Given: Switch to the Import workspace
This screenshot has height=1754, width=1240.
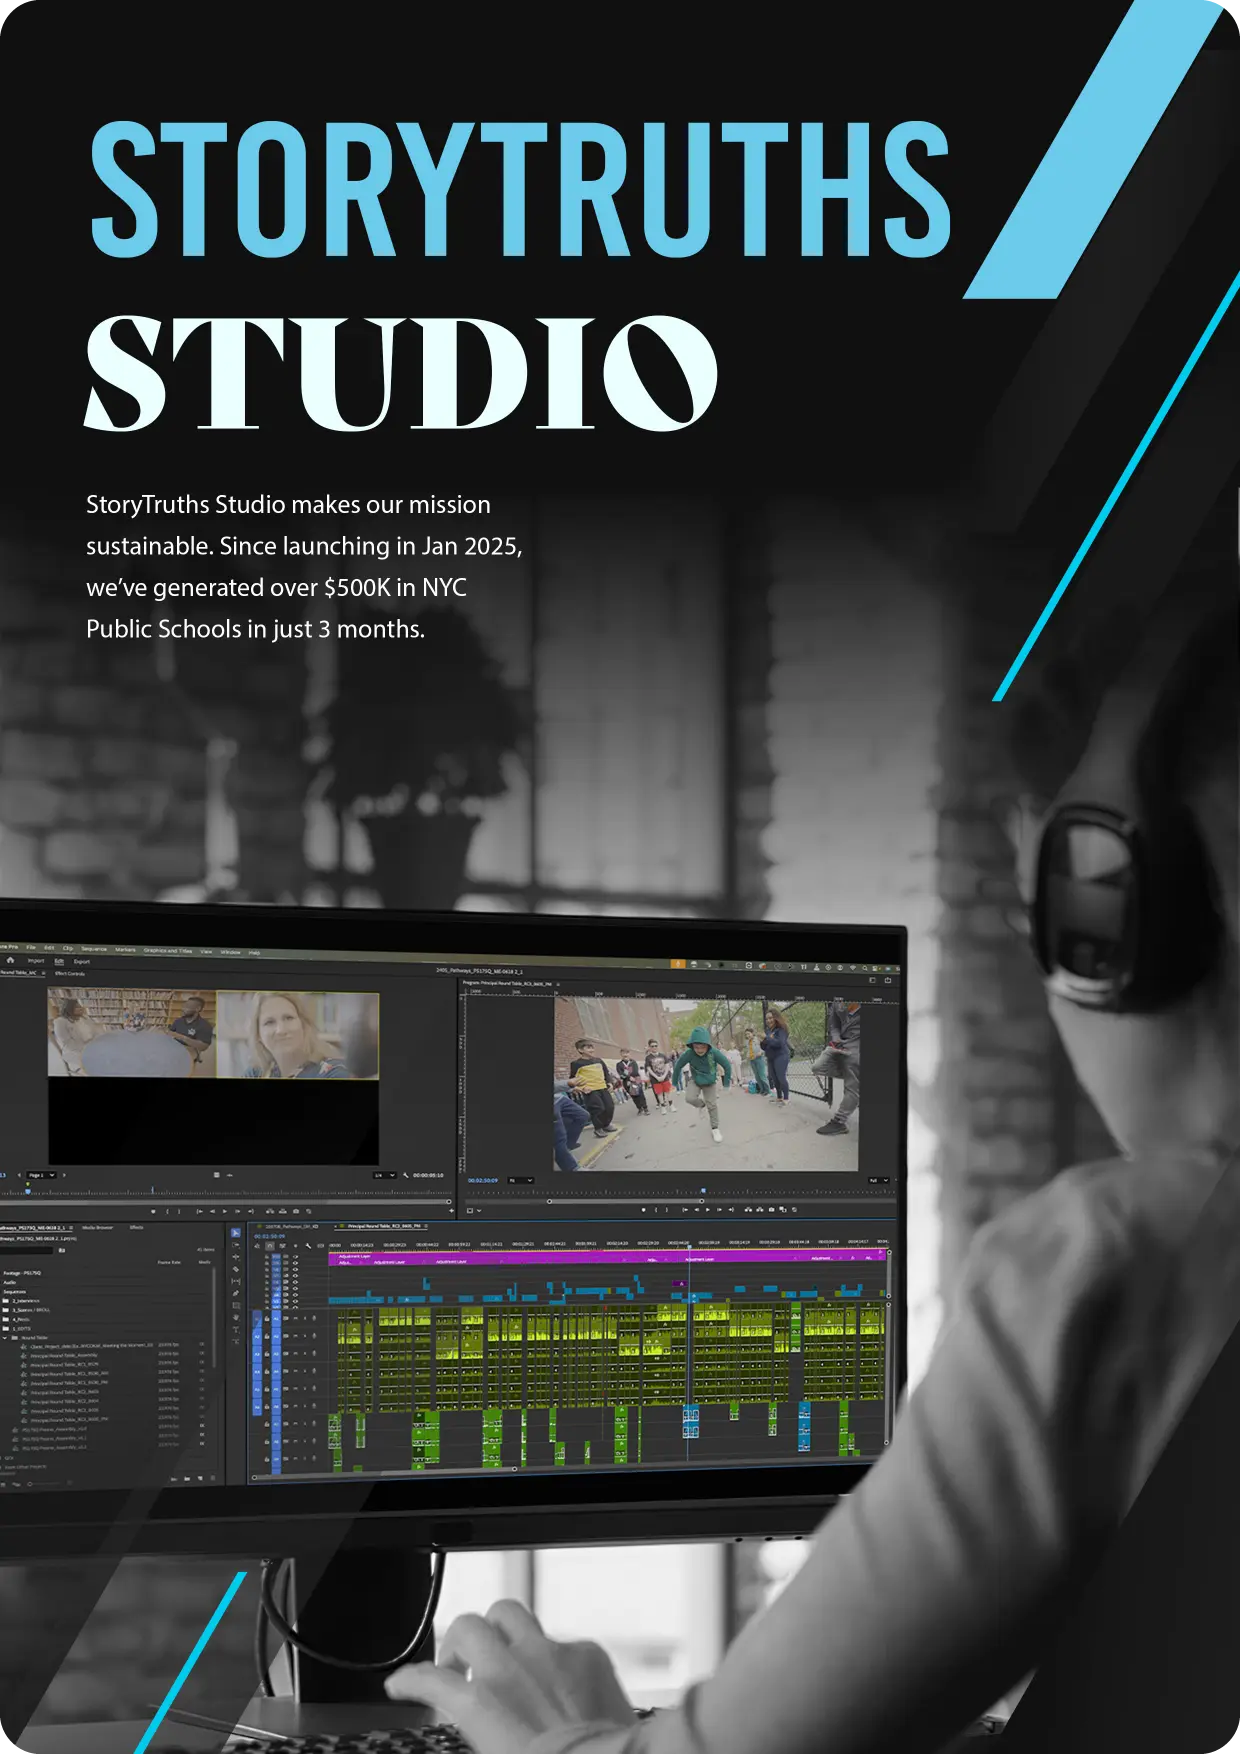Looking at the screenshot, I should click(x=36, y=961).
